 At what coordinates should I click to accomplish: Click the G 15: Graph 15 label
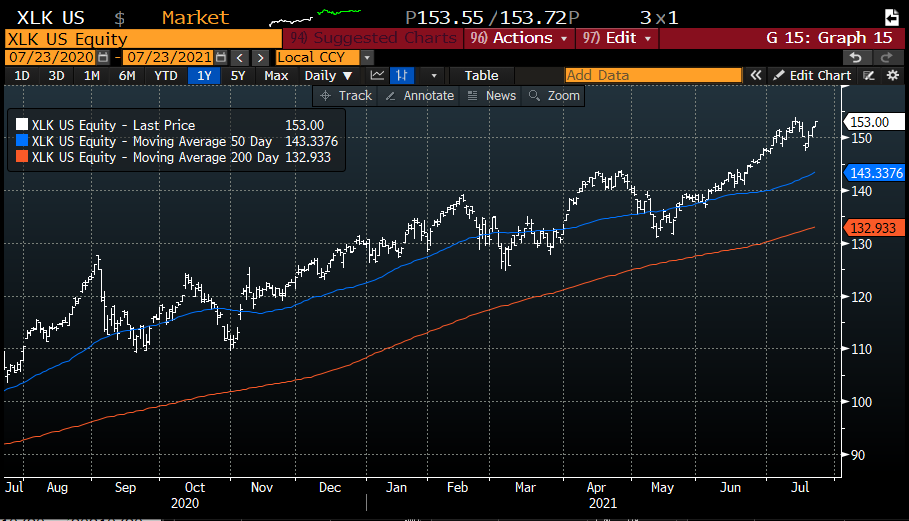829,38
